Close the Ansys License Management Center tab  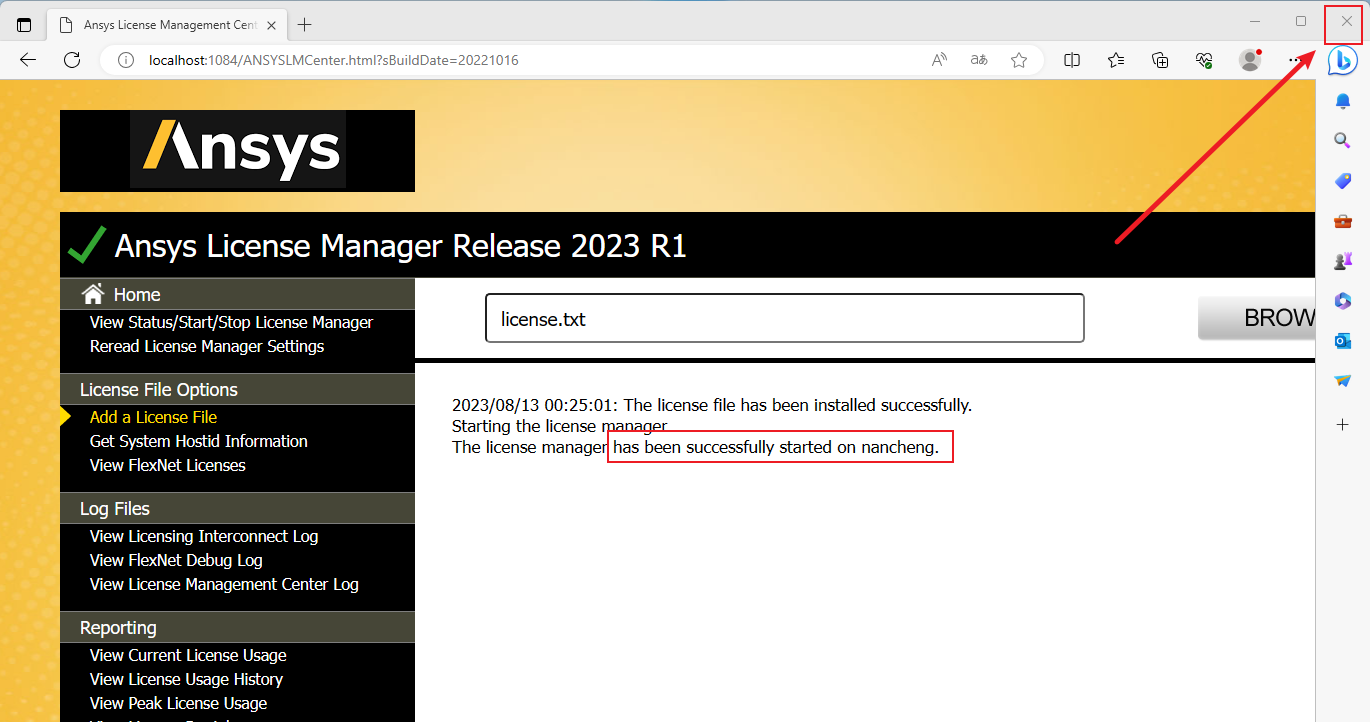coord(271,25)
